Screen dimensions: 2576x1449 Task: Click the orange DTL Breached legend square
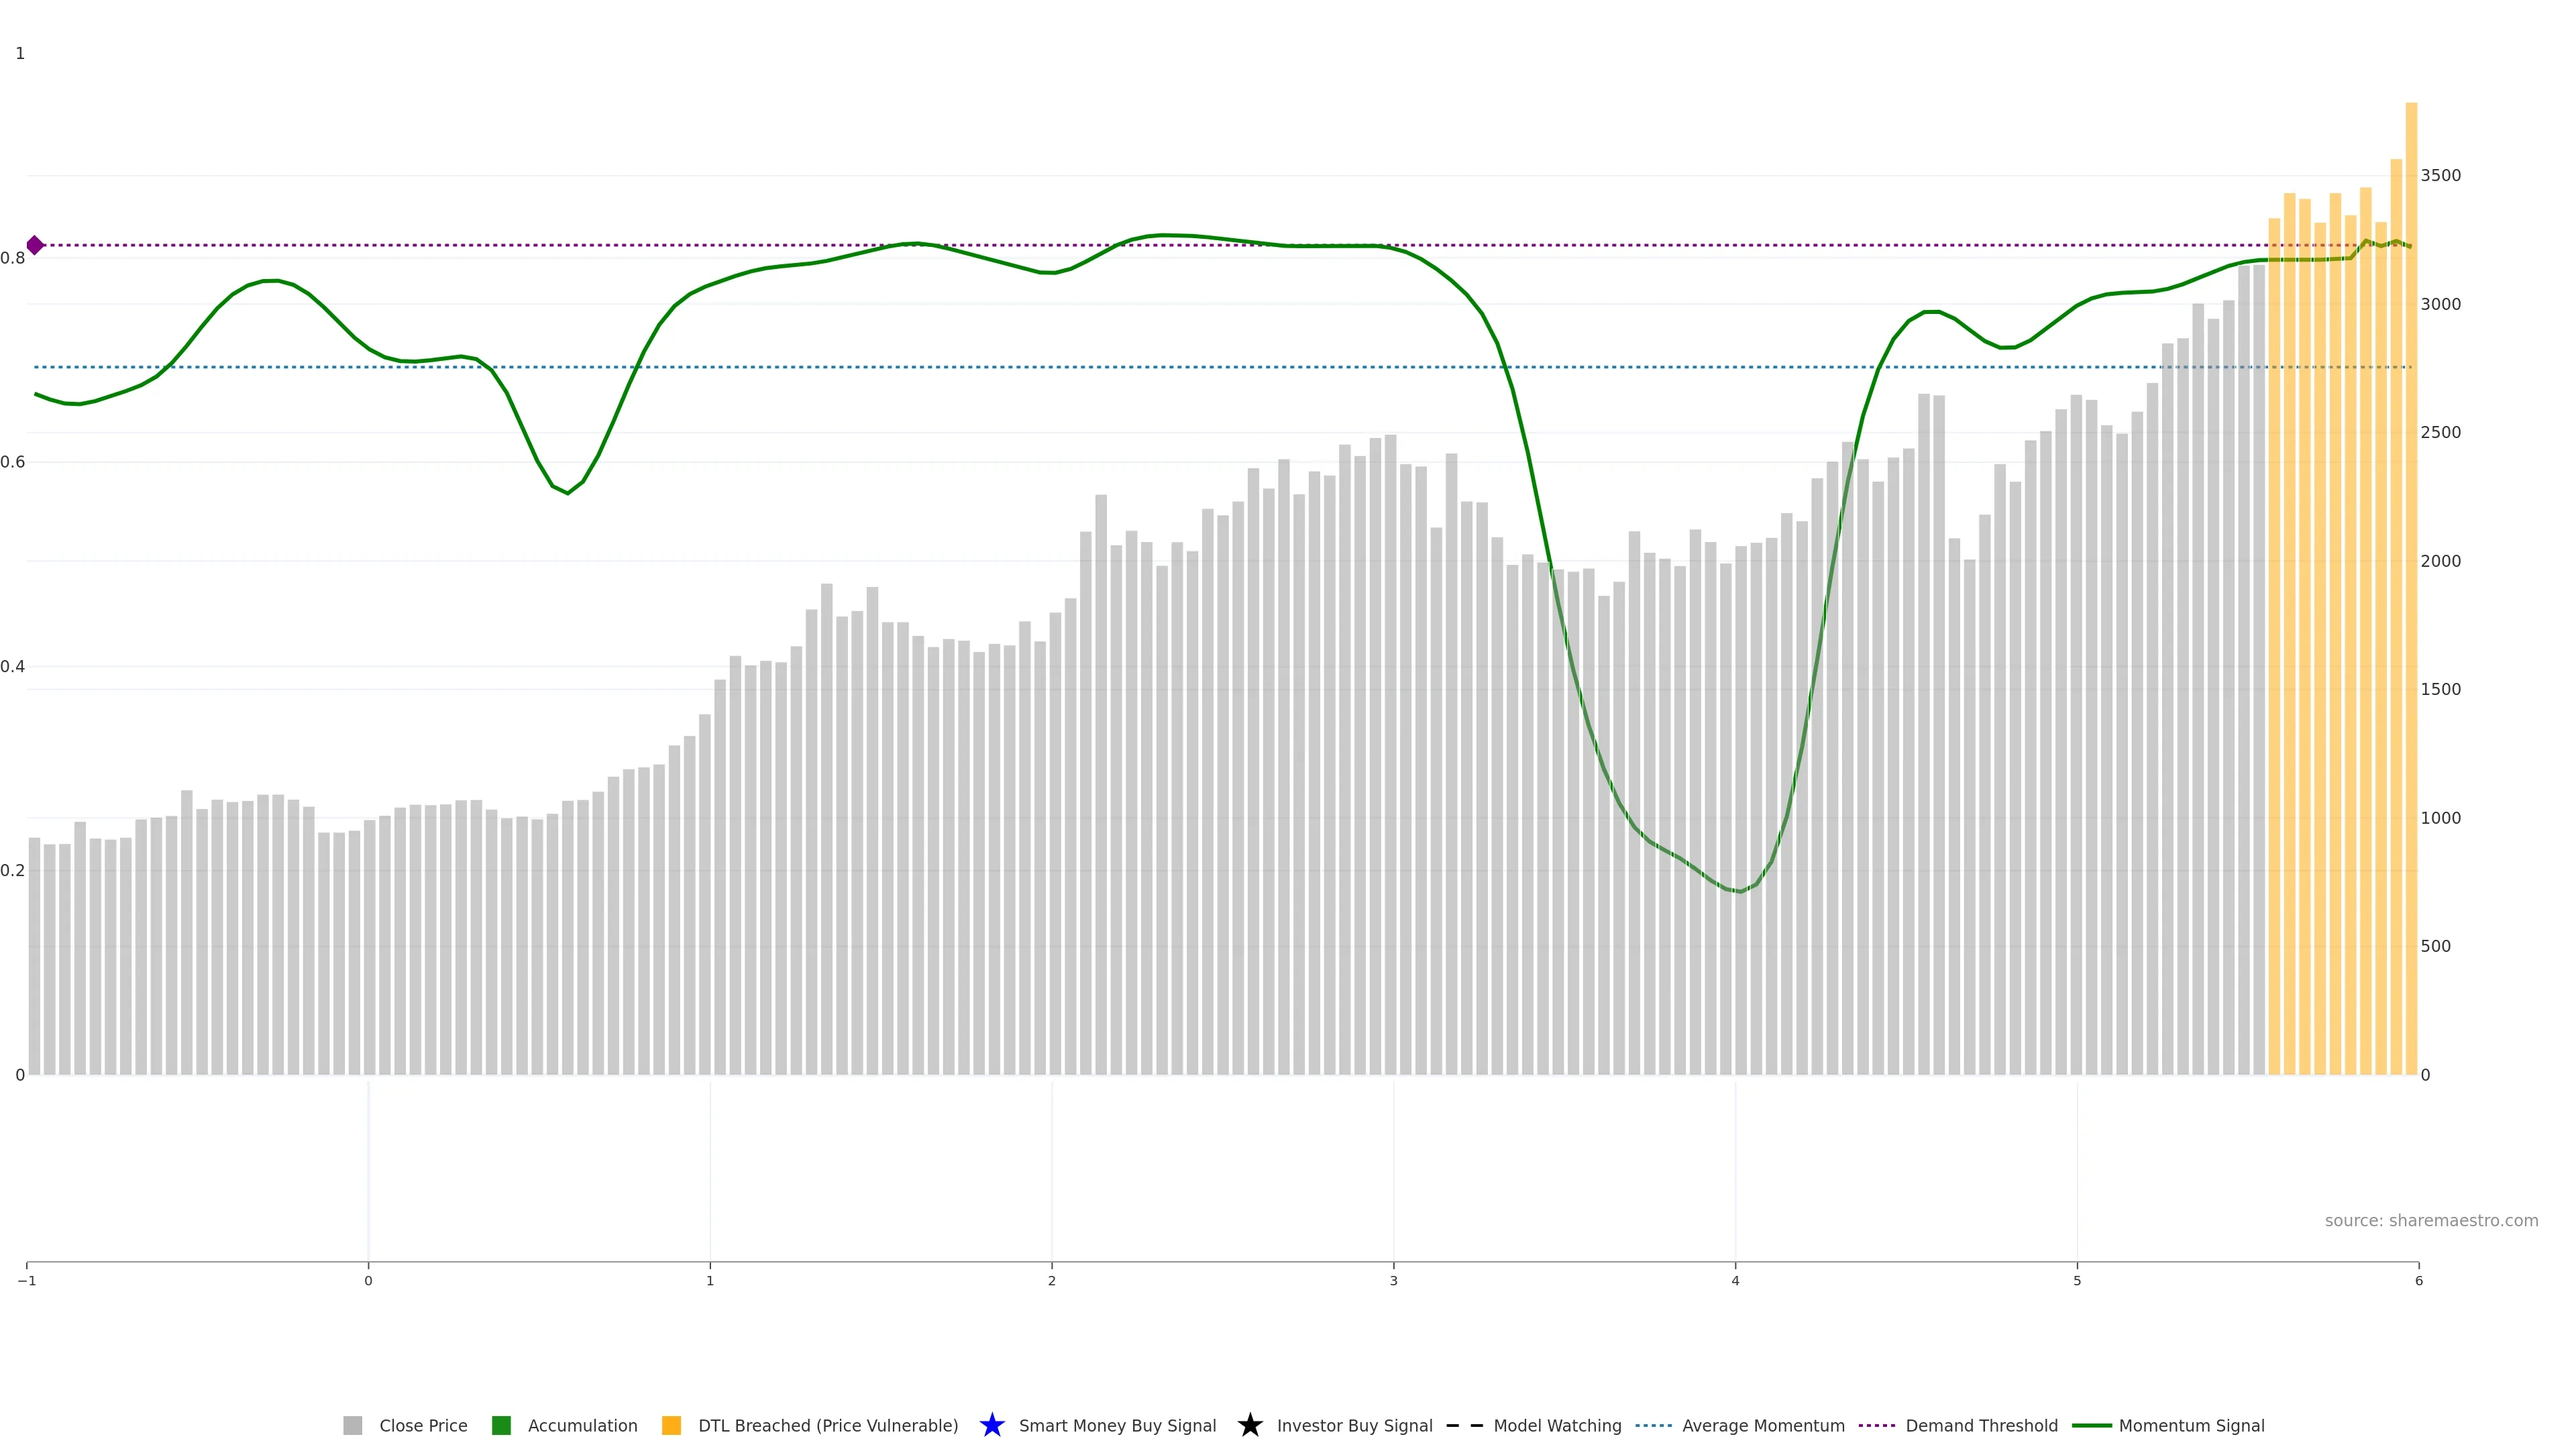(x=671, y=1425)
